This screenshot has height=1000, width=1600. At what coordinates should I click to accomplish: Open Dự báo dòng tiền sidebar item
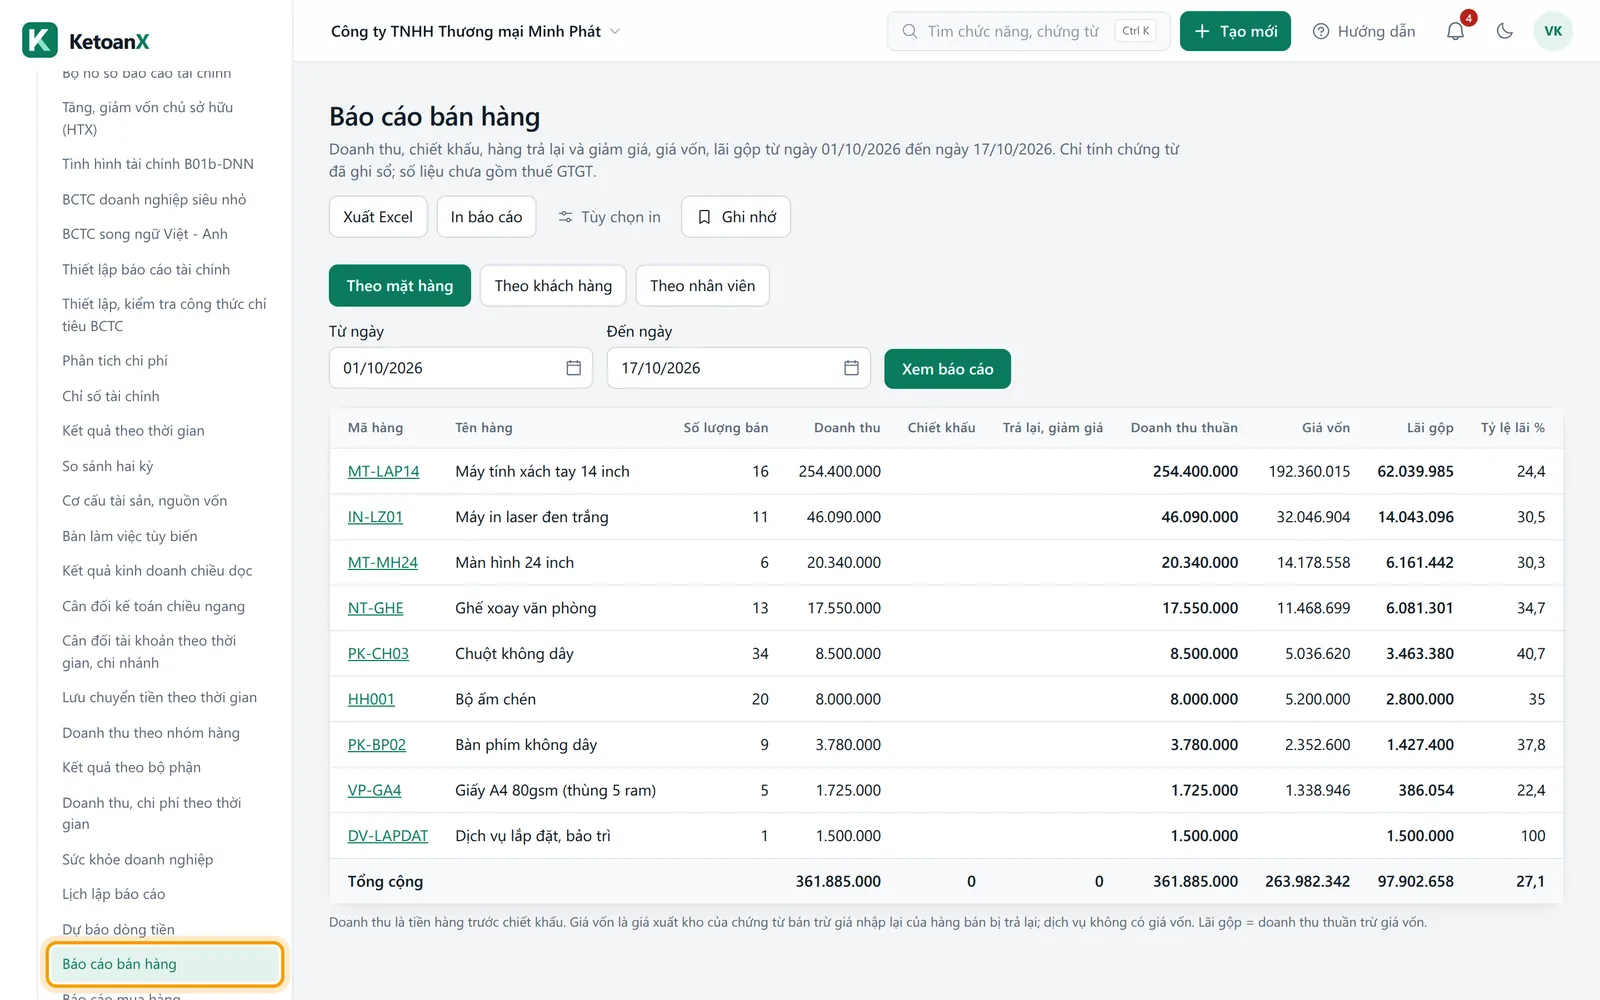tap(118, 929)
